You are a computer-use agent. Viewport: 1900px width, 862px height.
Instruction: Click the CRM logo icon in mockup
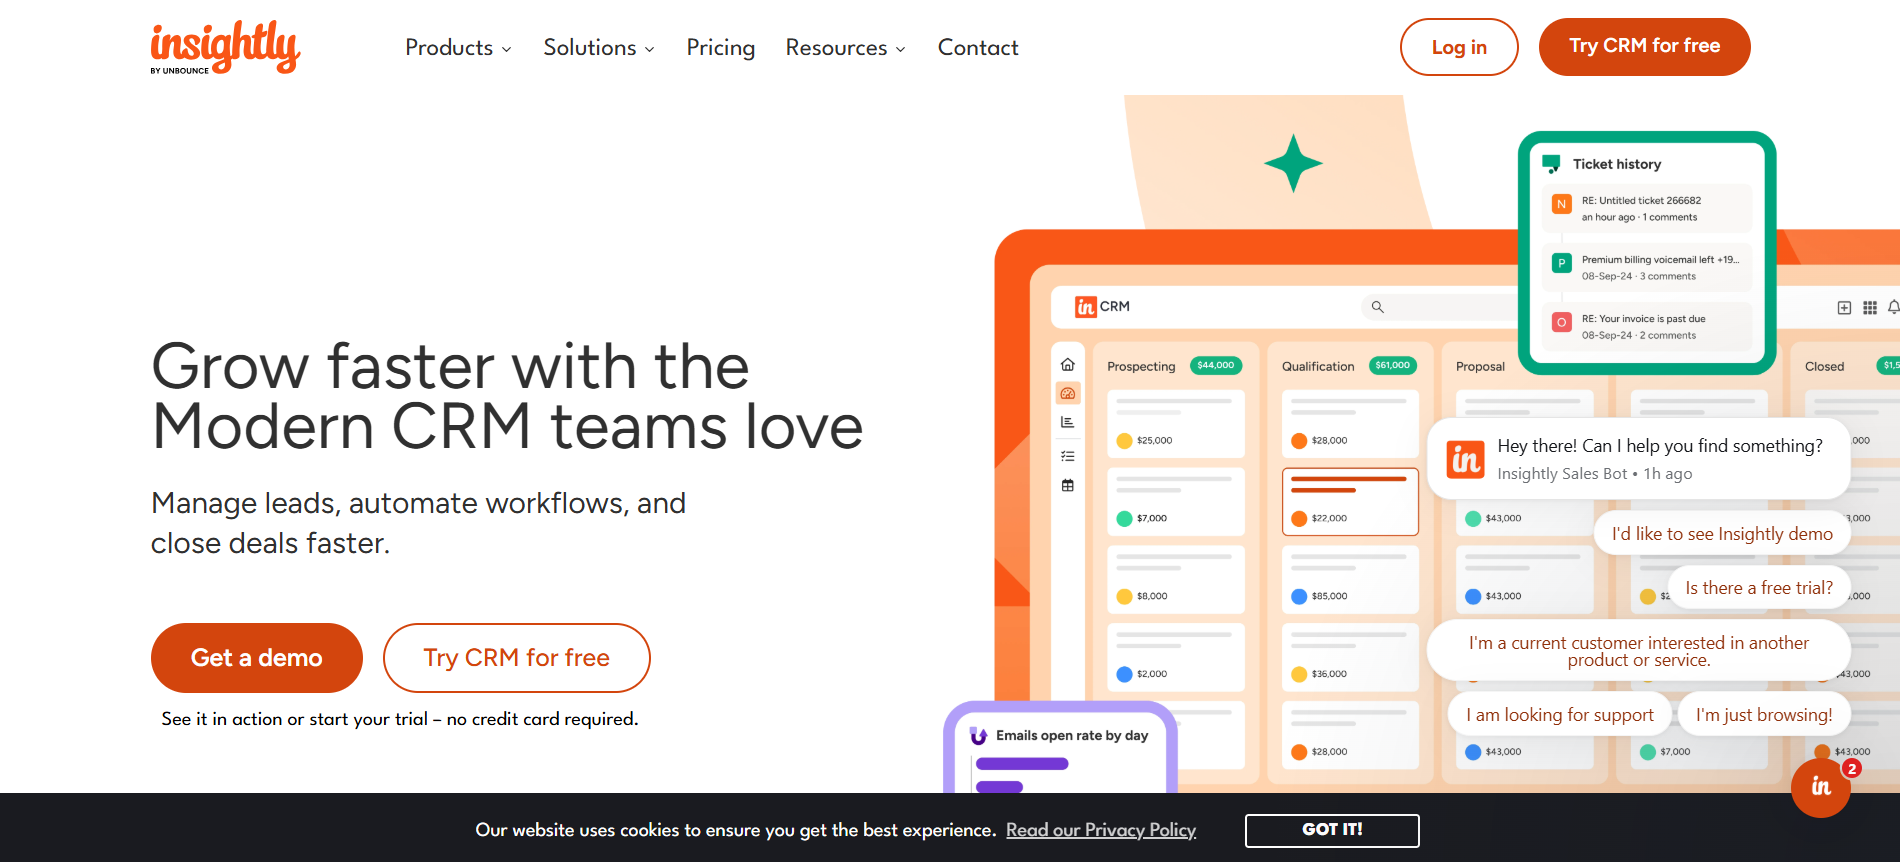pyautogui.click(x=1085, y=307)
